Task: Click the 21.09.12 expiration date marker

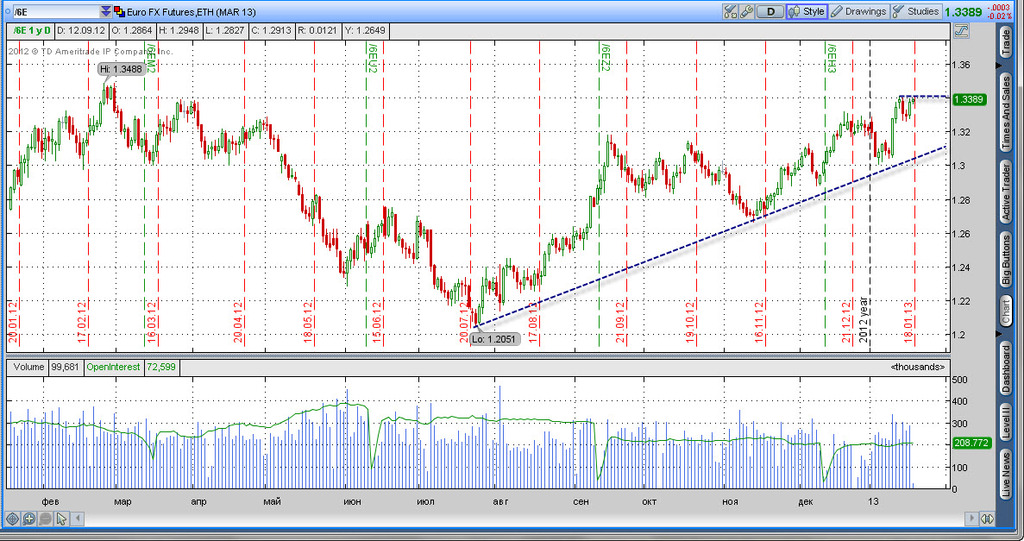Action: tap(621, 321)
